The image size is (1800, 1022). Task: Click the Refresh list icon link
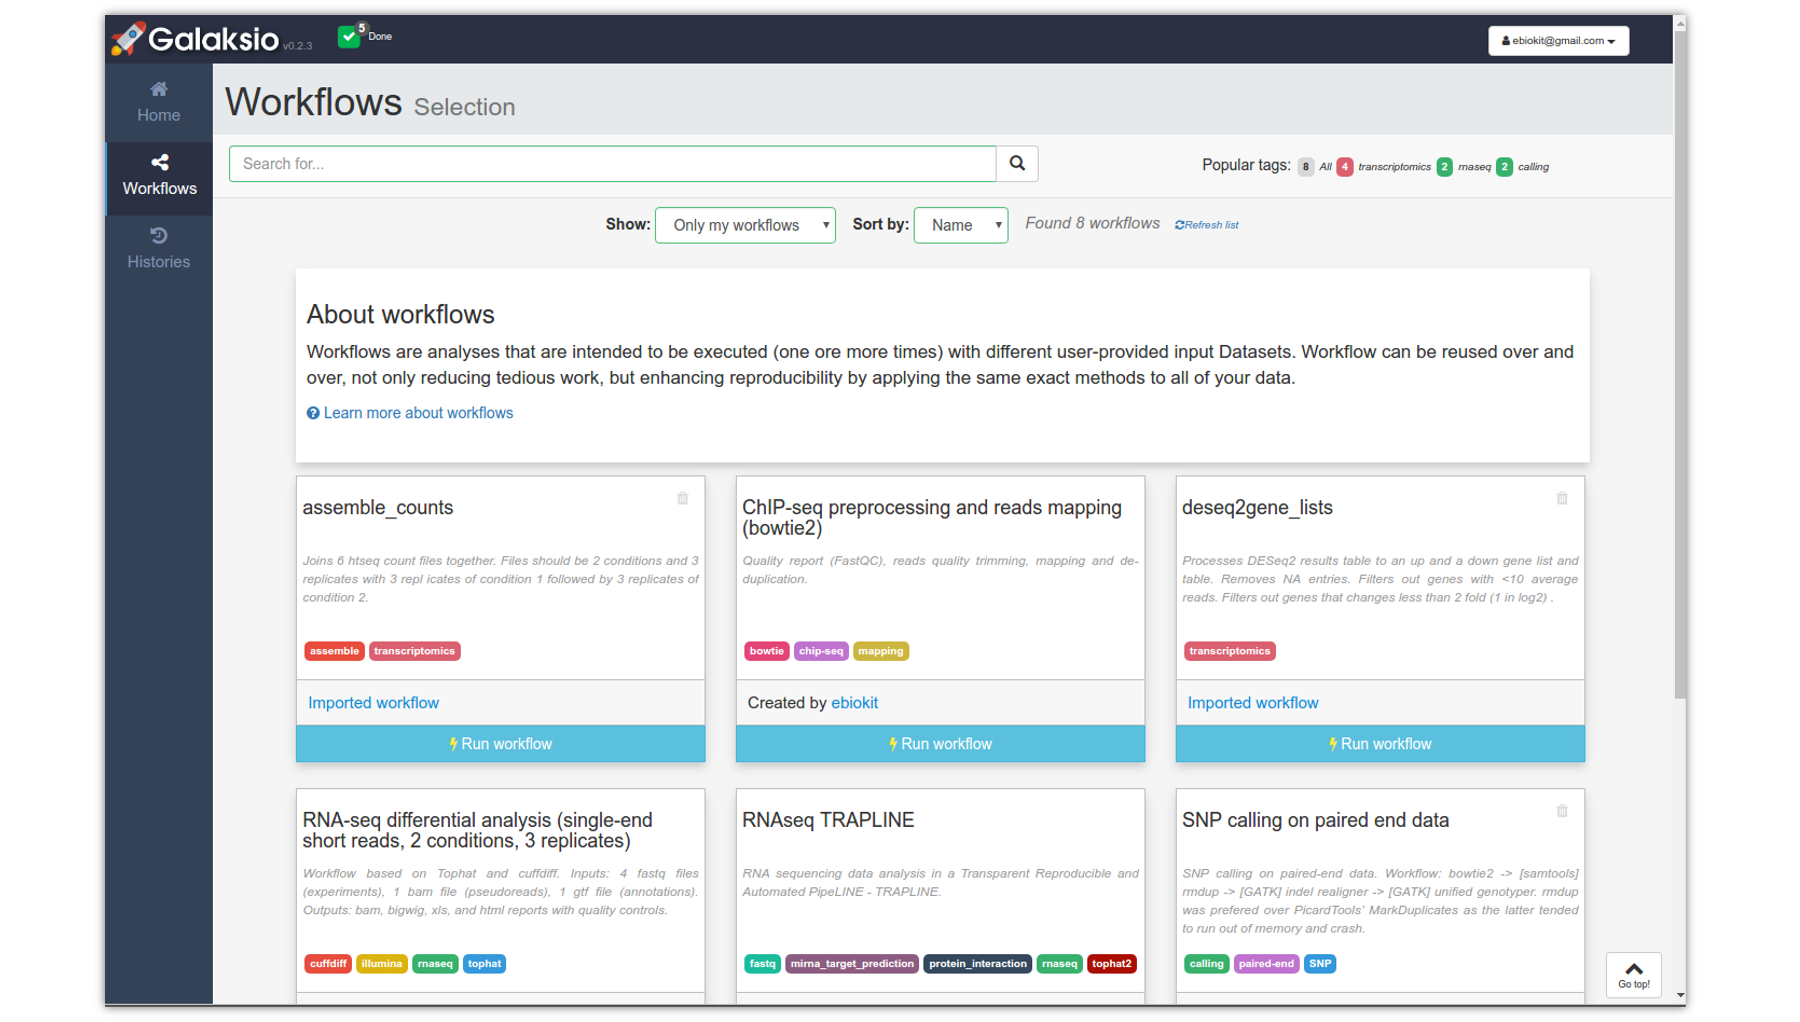click(1207, 225)
